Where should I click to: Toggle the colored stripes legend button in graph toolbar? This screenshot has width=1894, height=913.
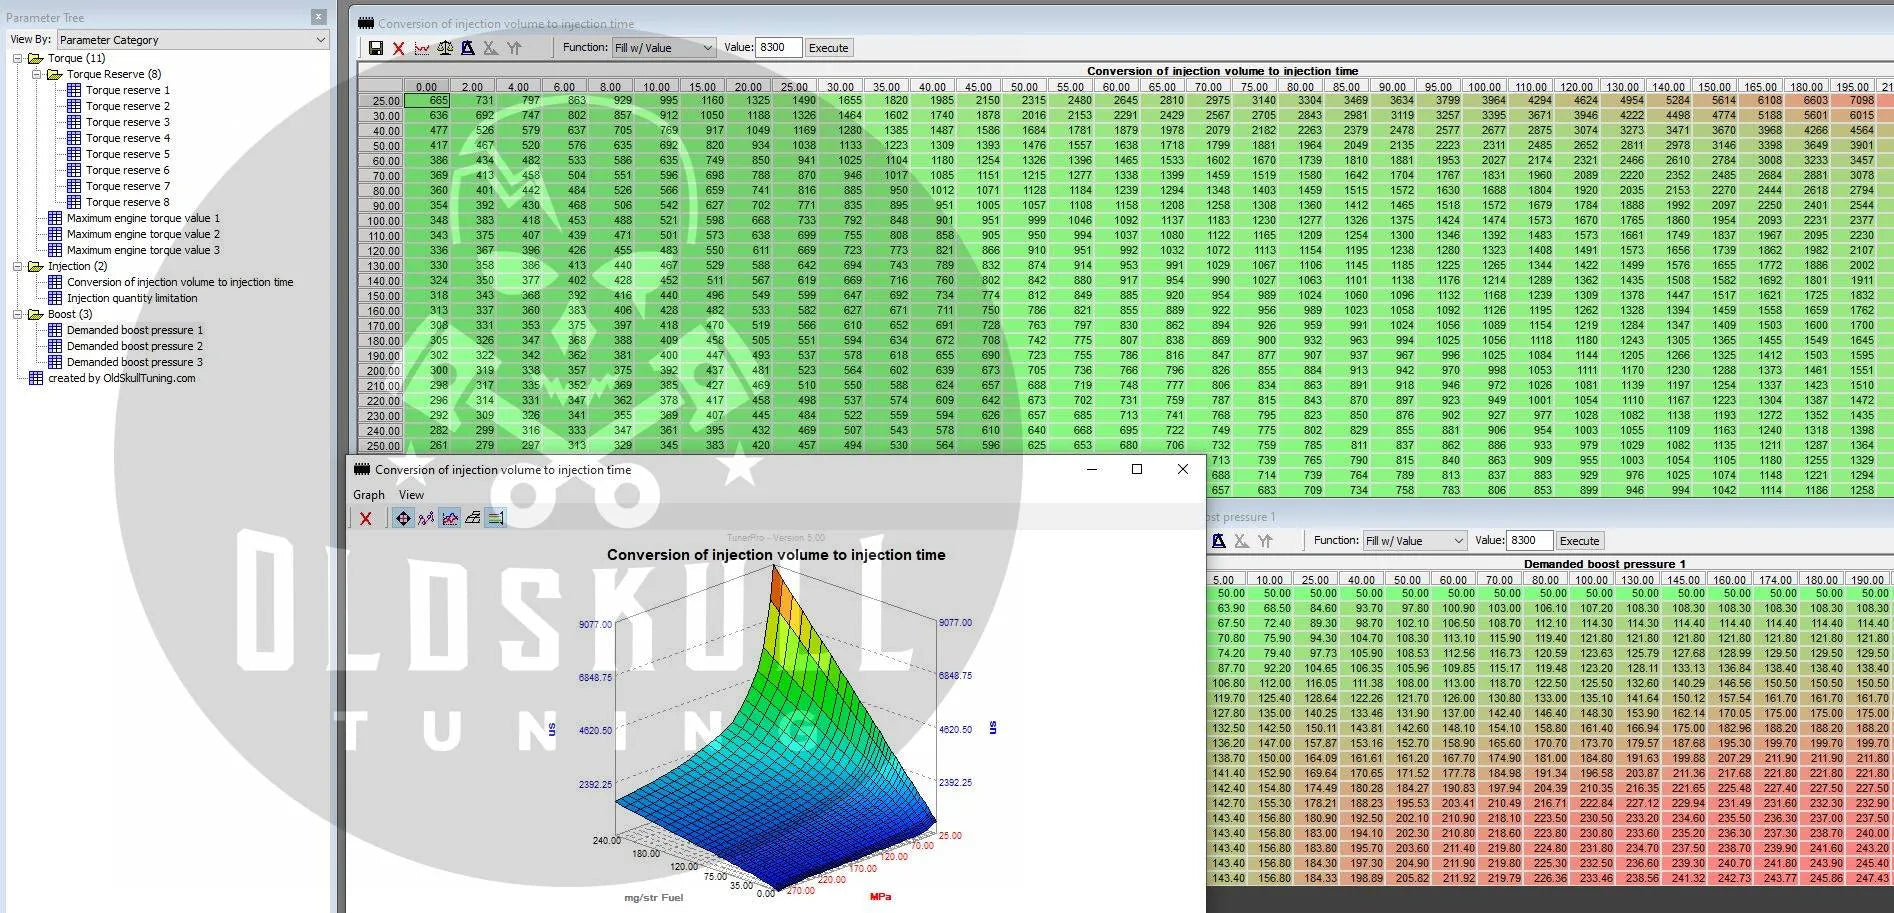click(x=495, y=518)
